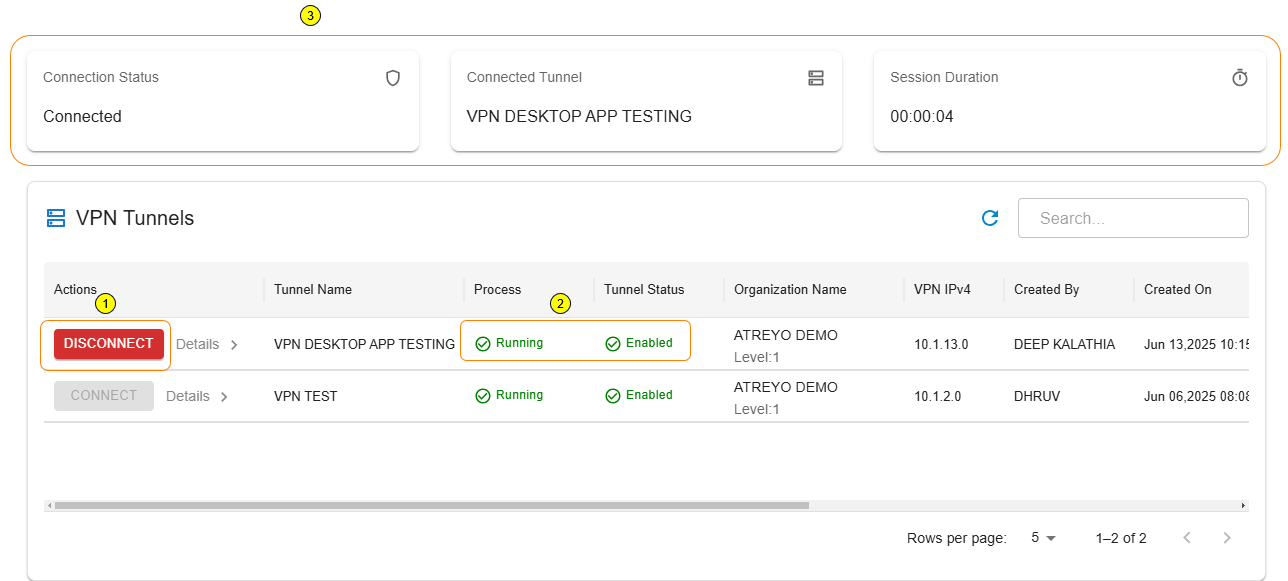This screenshot has height=581, width=1288.
Task: Click the Created By column header
Action: [x=1046, y=290]
